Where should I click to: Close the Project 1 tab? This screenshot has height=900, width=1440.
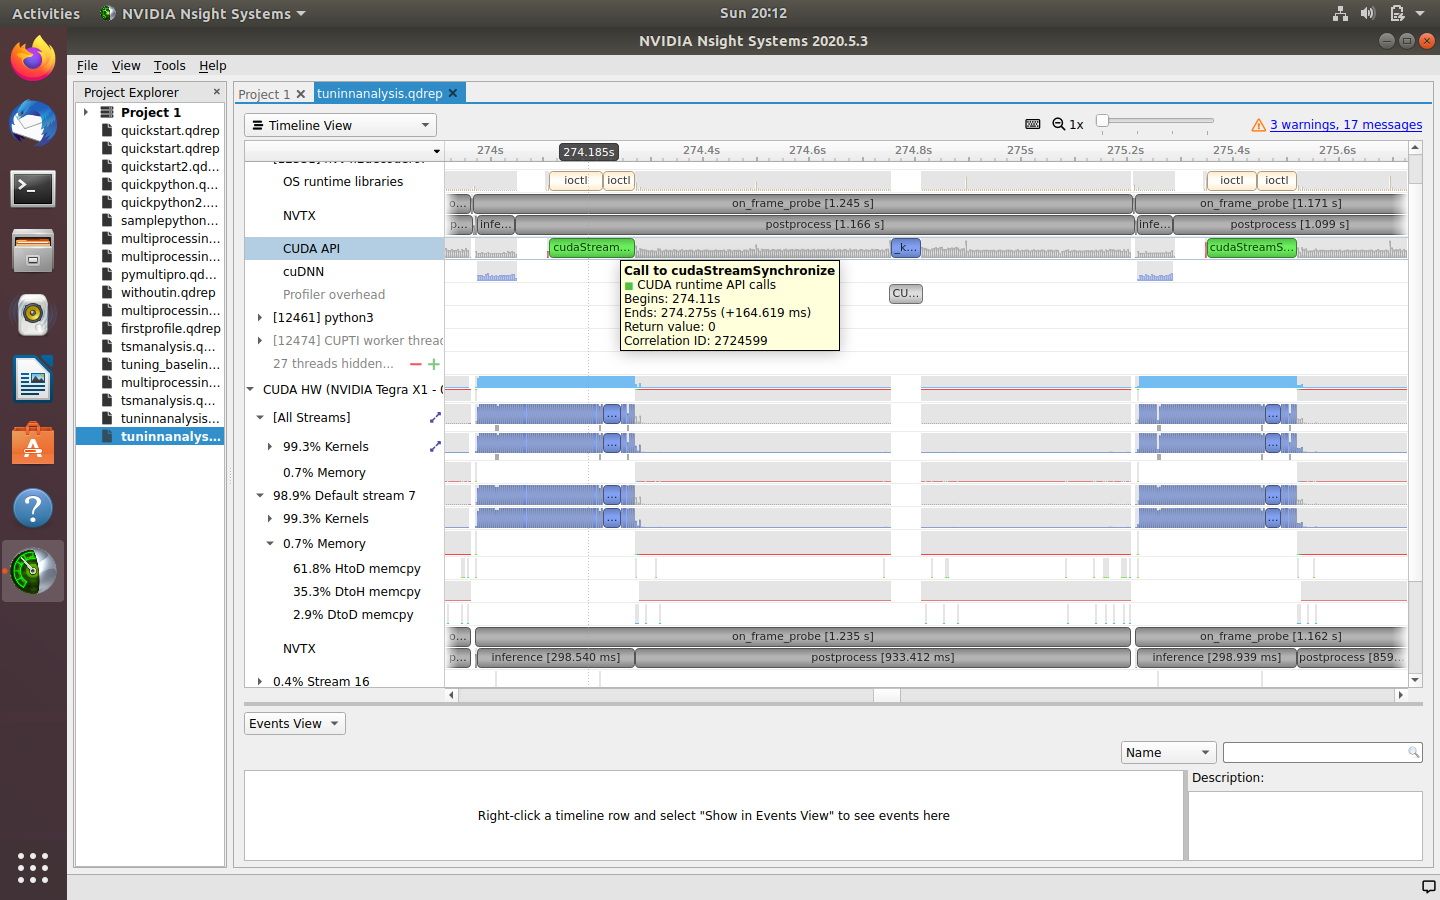click(301, 94)
